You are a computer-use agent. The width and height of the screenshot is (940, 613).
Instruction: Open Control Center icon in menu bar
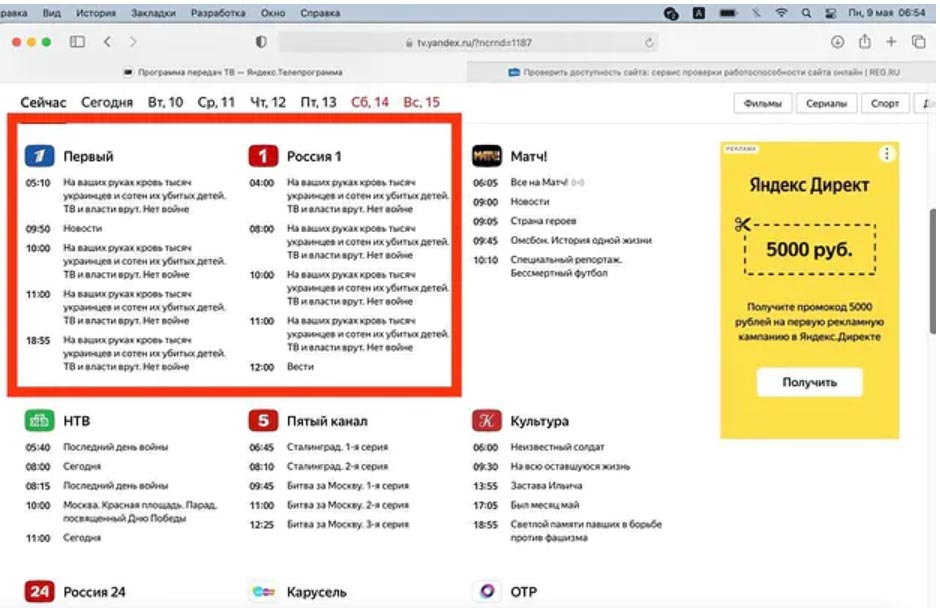(x=831, y=13)
